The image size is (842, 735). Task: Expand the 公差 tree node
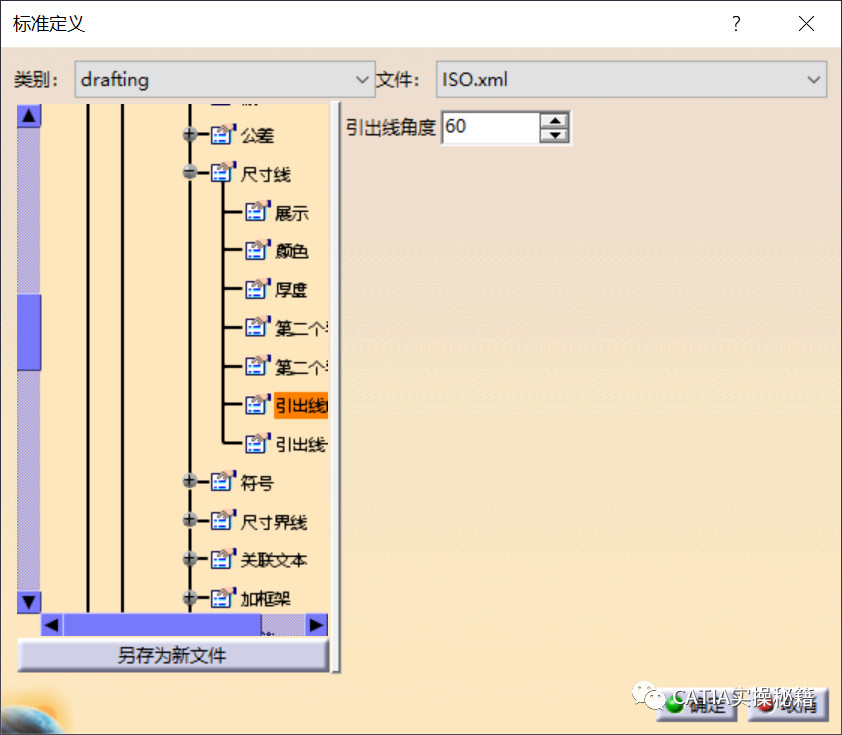point(190,135)
